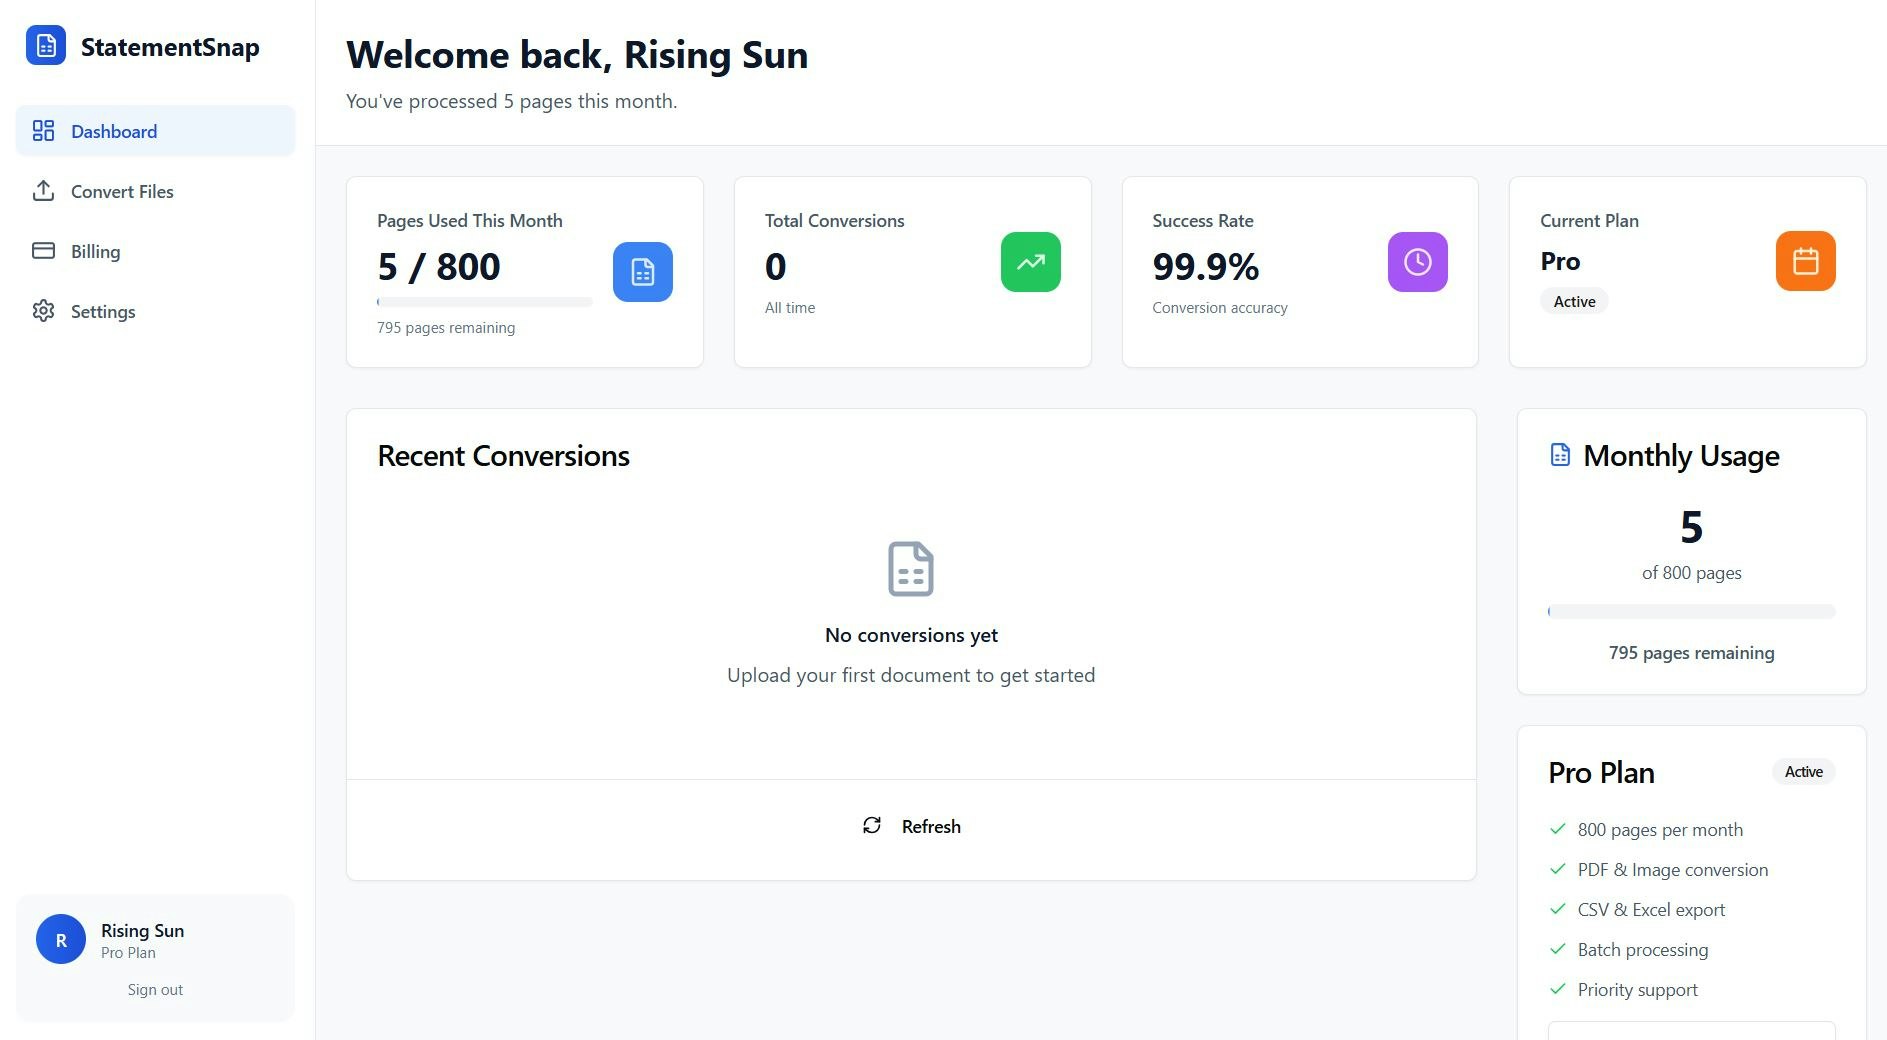Click the green checkmark next to Batch processing
Screen dimensions: 1887x1040
pyautogui.click(x=1557, y=949)
